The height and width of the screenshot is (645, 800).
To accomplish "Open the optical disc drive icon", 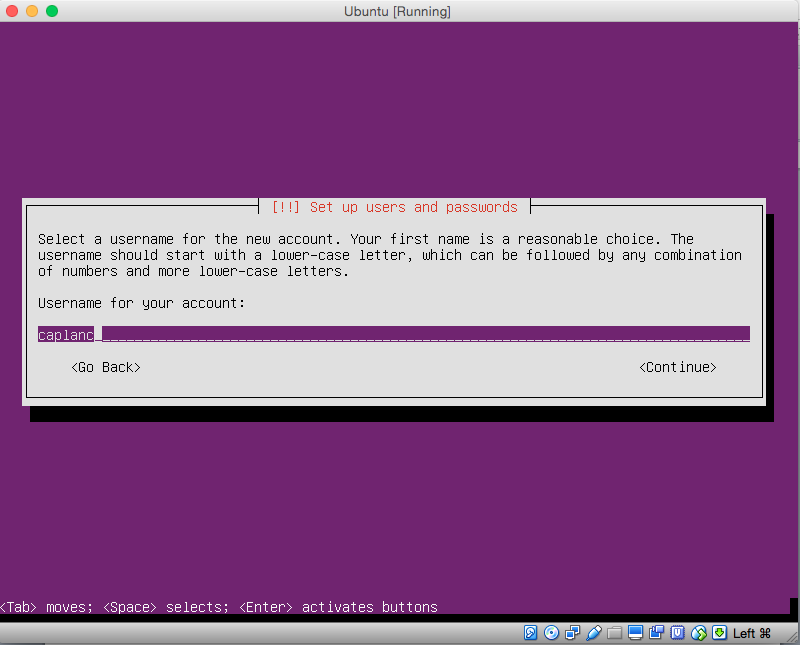I will click(551, 633).
